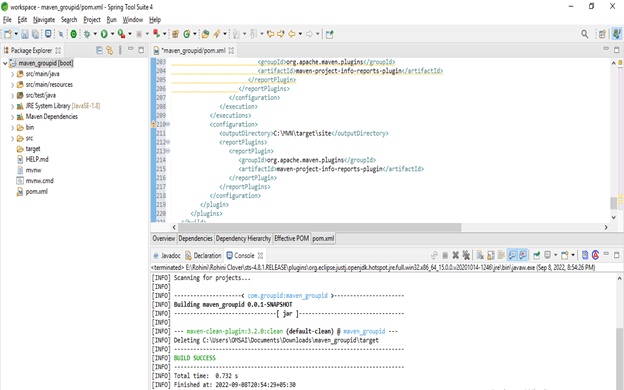Open the Debug dropdown arrow
The width and height of the screenshot is (624, 390).
click(95, 34)
